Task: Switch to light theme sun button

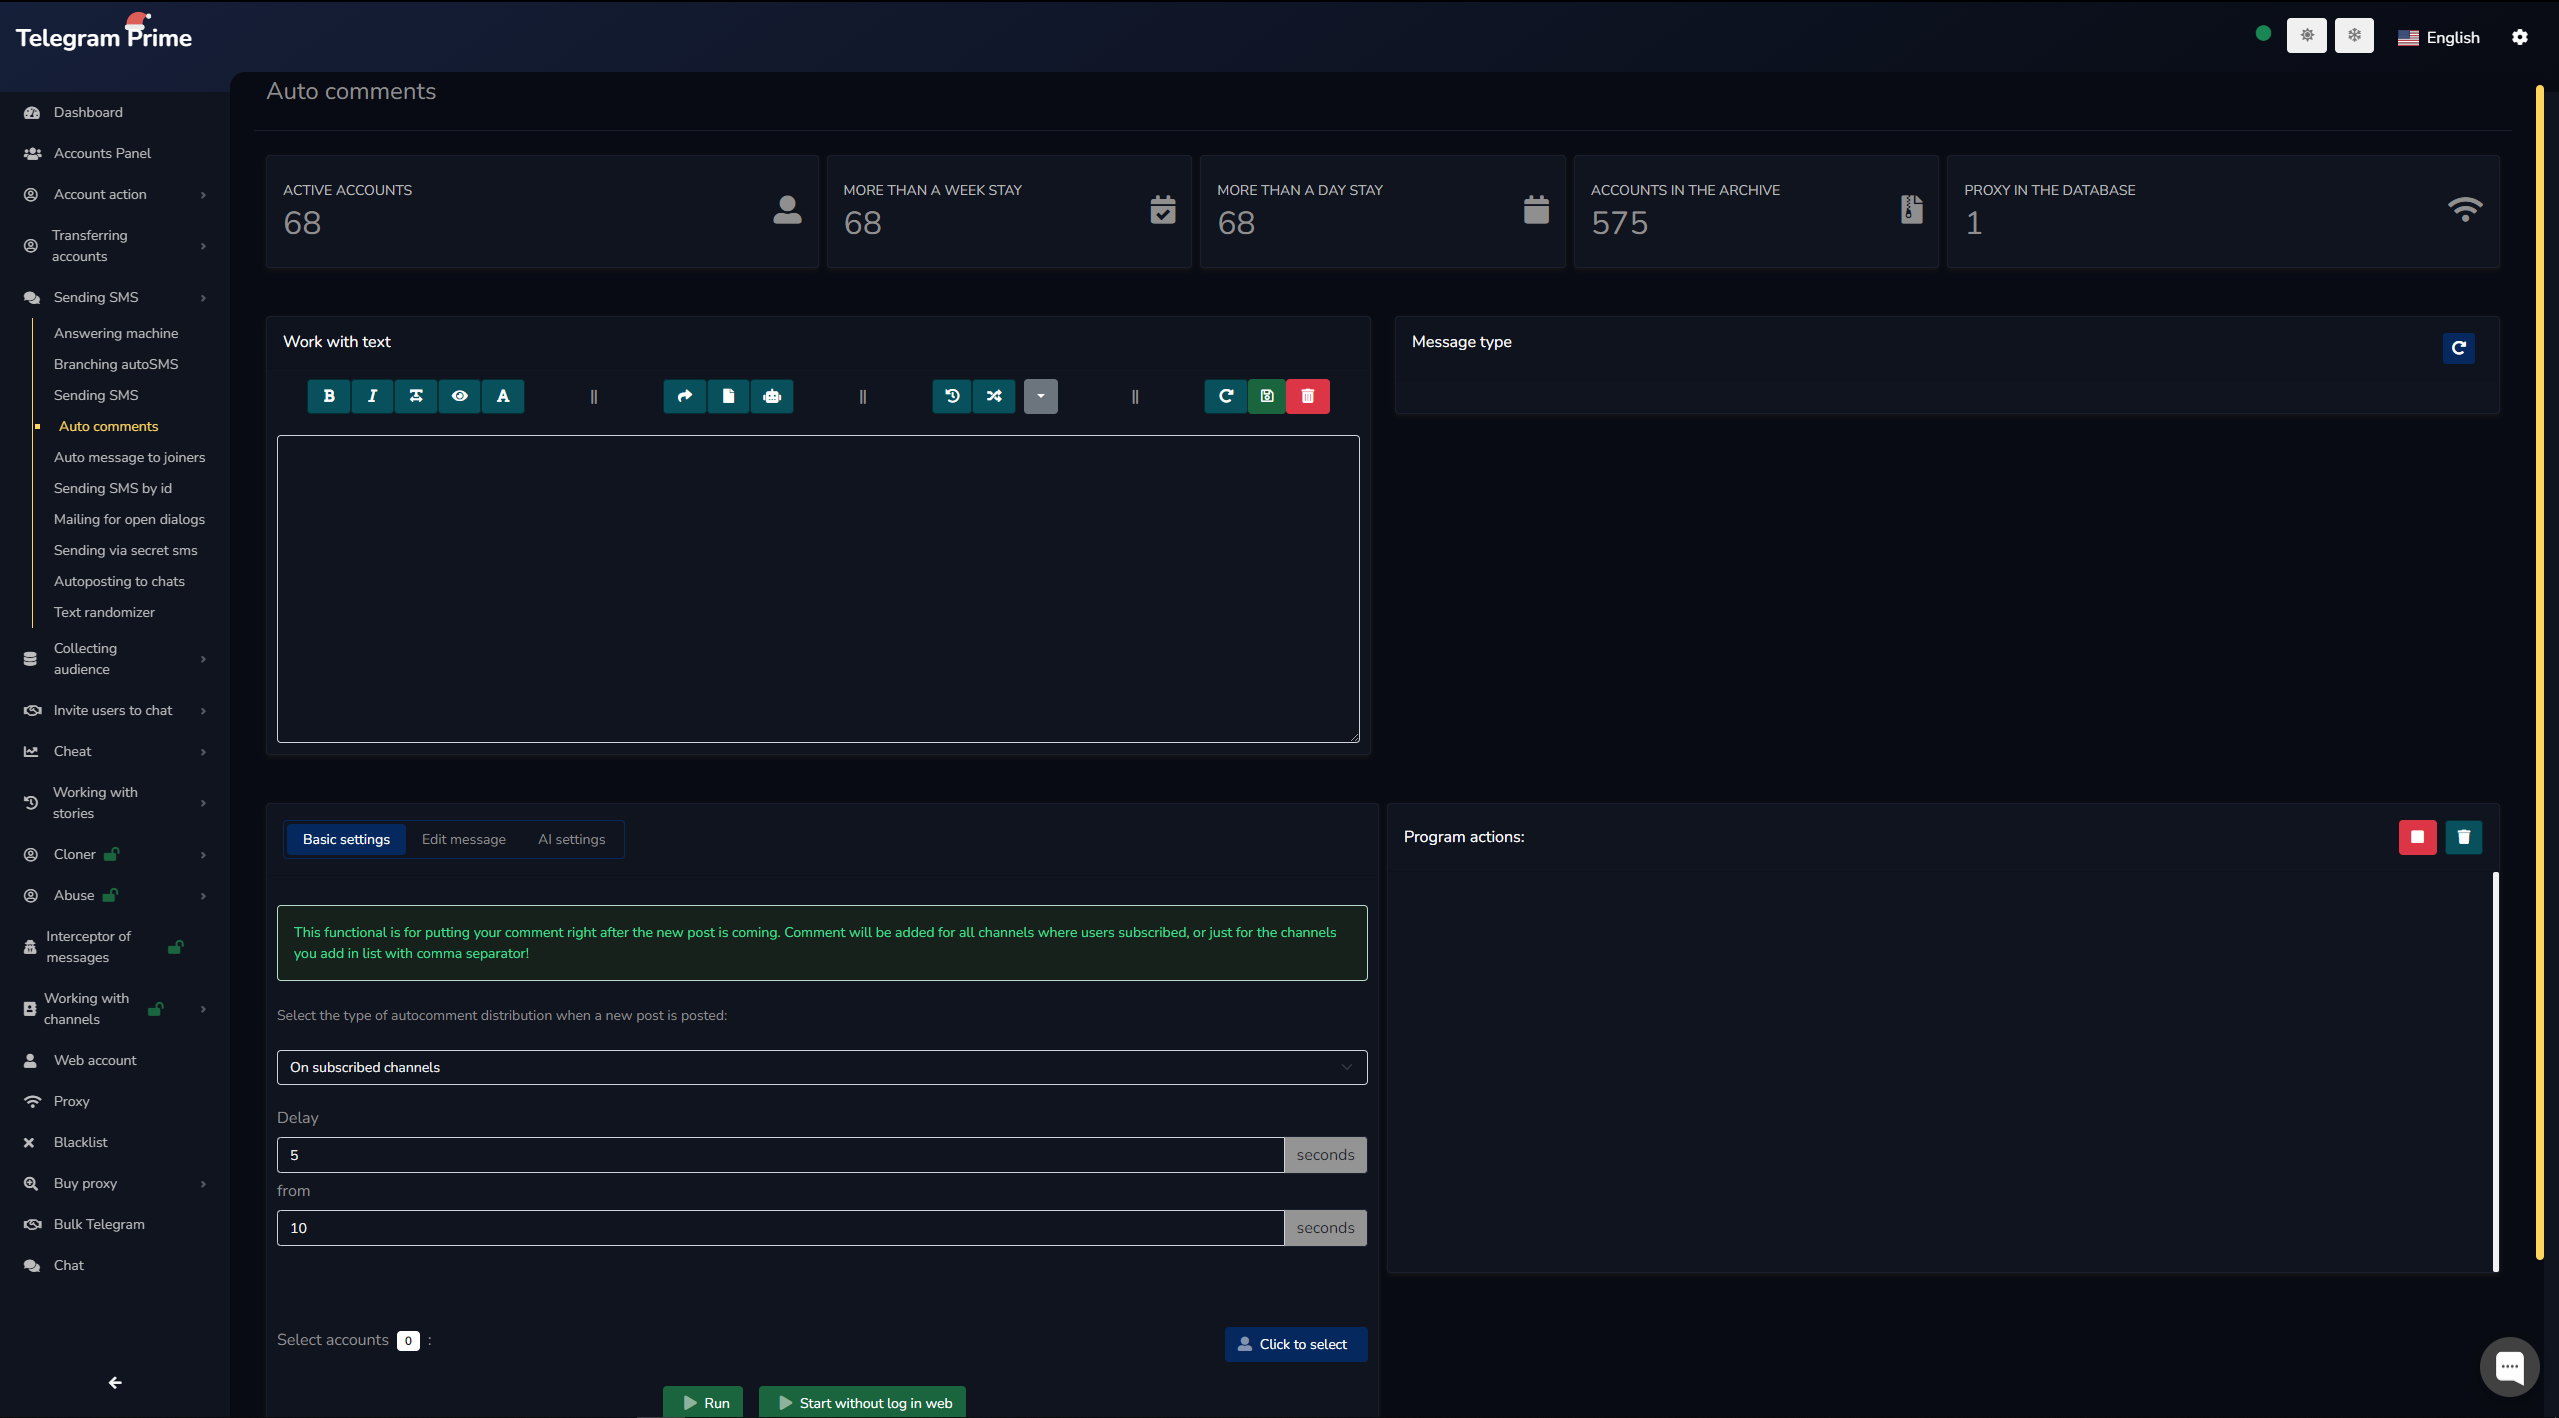Action: pyautogui.click(x=2306, y=36)
